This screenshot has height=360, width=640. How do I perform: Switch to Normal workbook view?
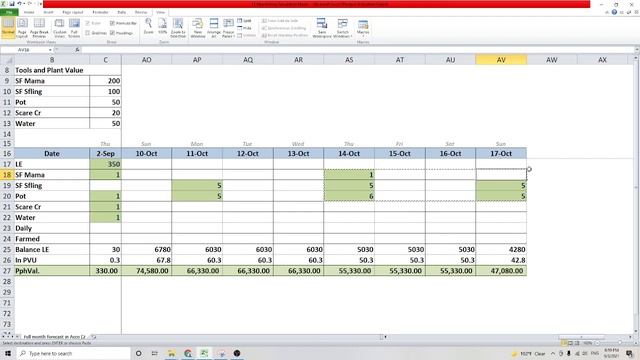(8, 28)
